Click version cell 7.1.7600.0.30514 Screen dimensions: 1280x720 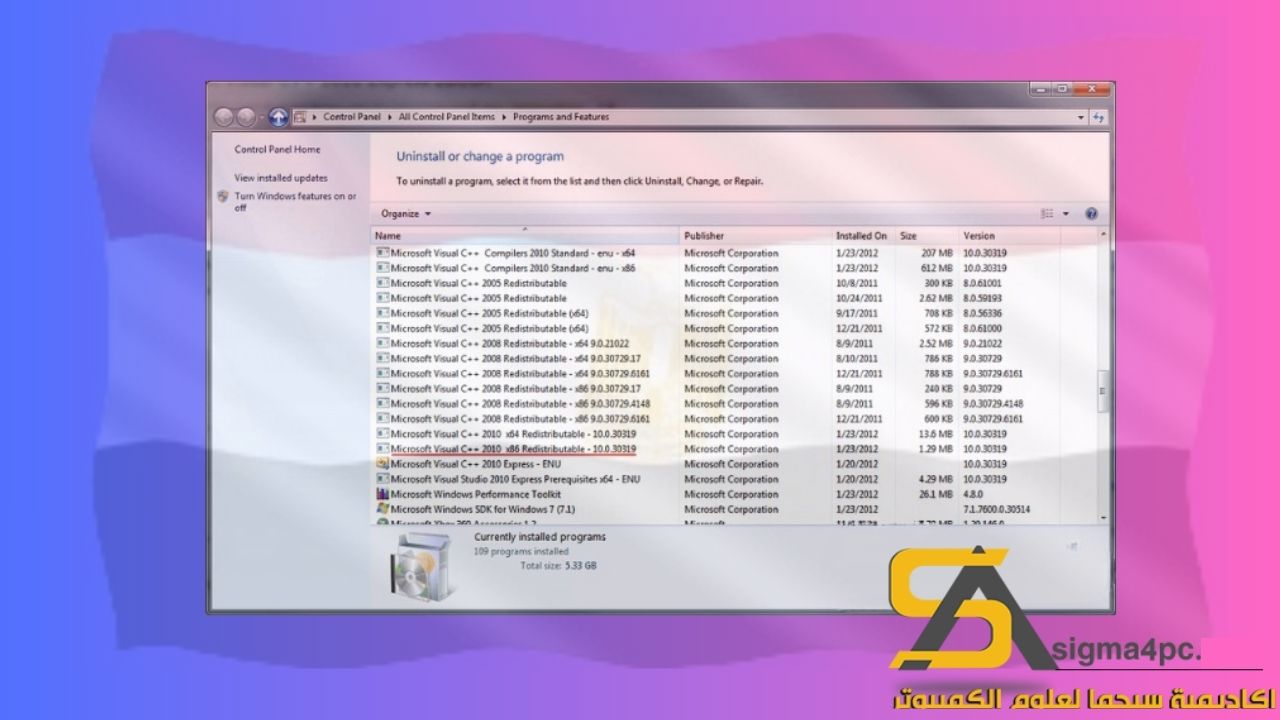tap(996, 509)
